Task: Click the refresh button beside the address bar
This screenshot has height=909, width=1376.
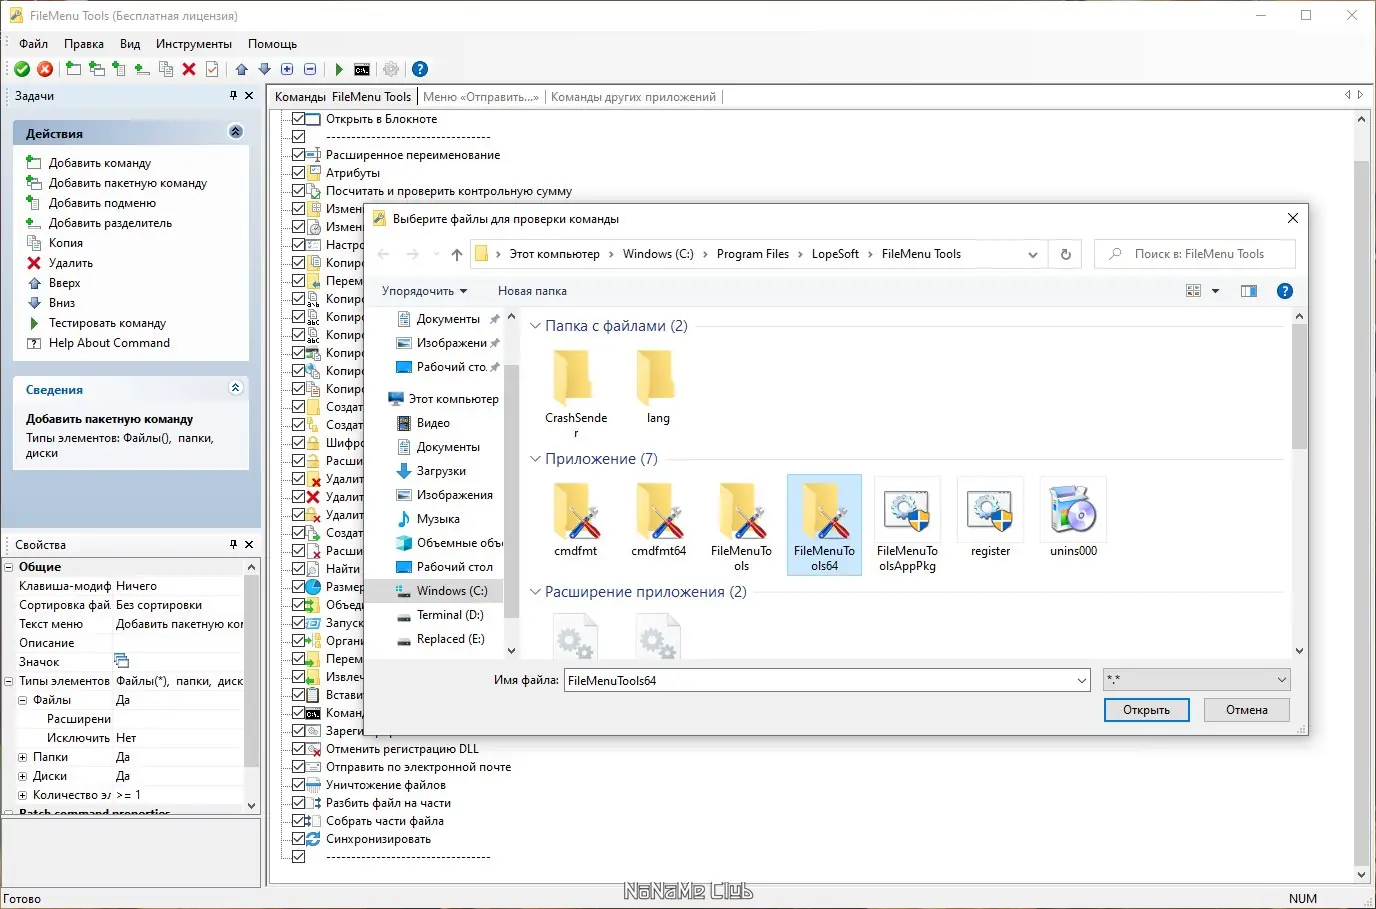Action: [x=1066, y=254]
